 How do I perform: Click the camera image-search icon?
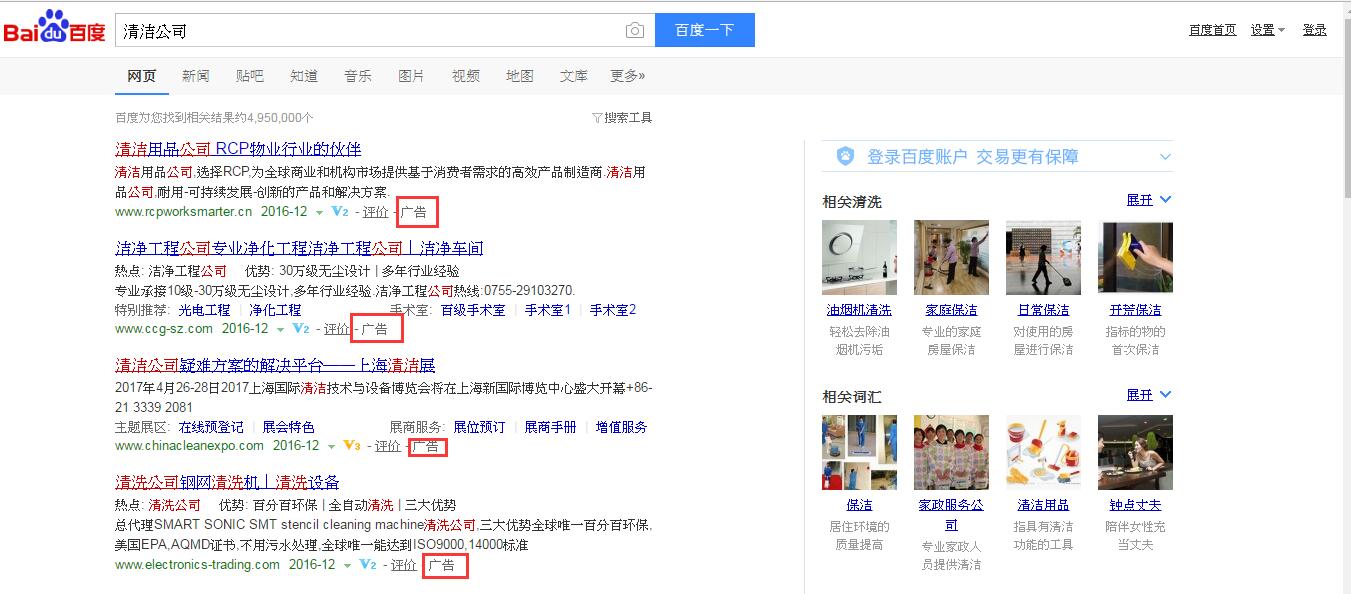(x=635, y=31)
